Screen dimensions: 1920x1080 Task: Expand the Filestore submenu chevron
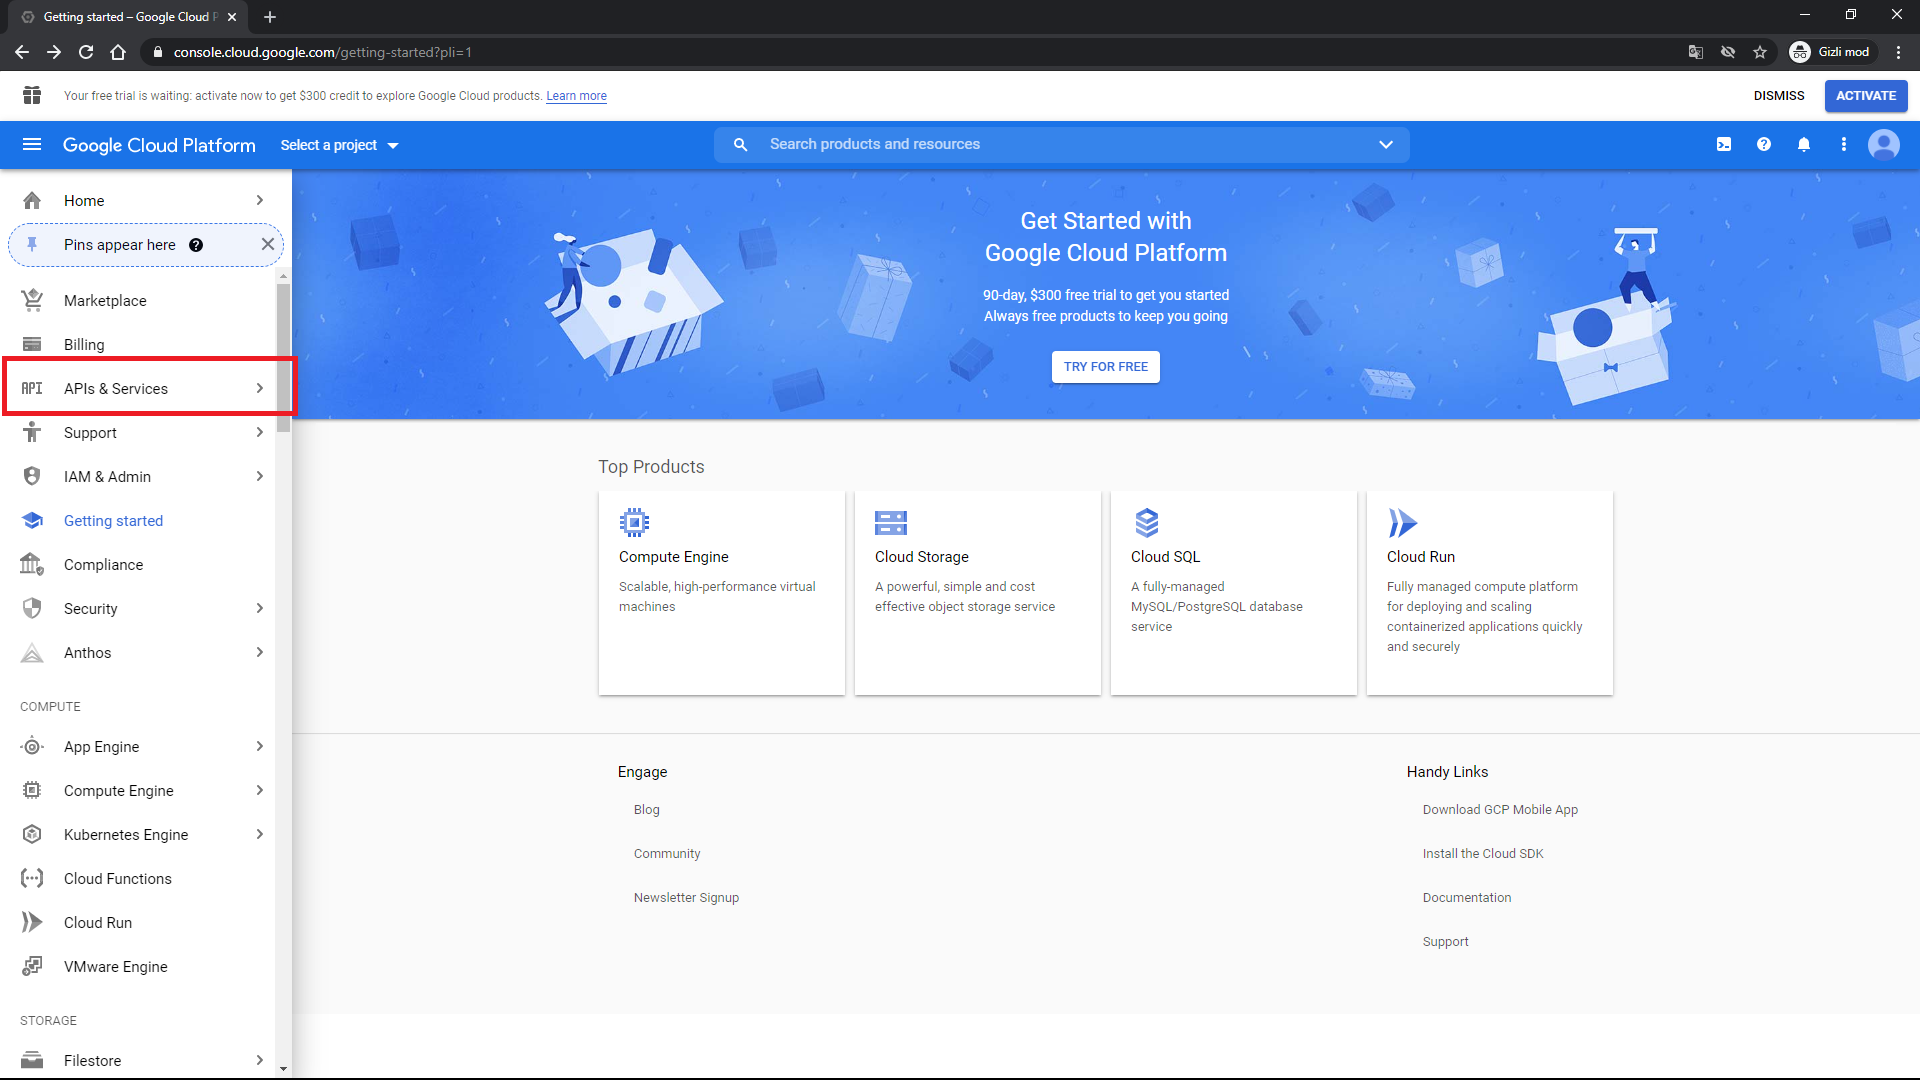click(260, 1060)
